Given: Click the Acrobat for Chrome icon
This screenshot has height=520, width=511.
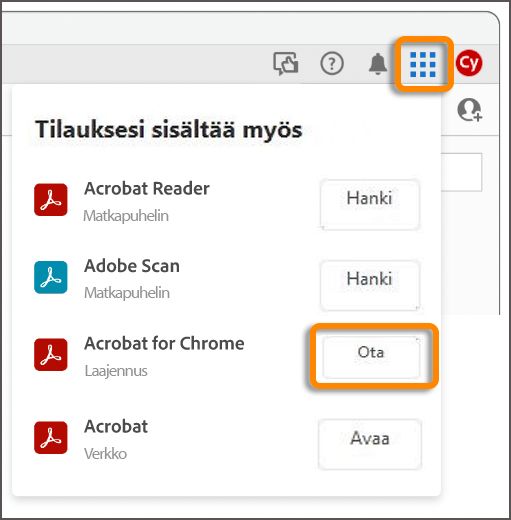Looking at the screenshot, I should (x=51, y=355).
